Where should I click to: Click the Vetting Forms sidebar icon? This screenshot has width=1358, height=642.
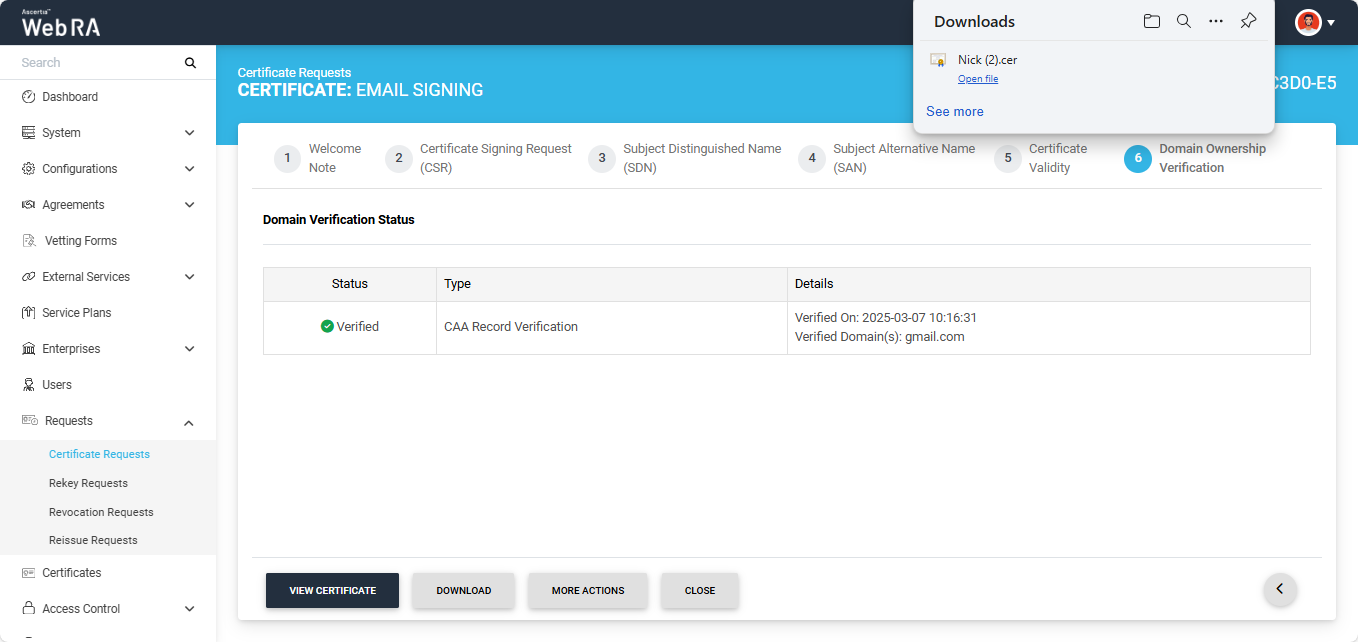[x=28, y=241]
